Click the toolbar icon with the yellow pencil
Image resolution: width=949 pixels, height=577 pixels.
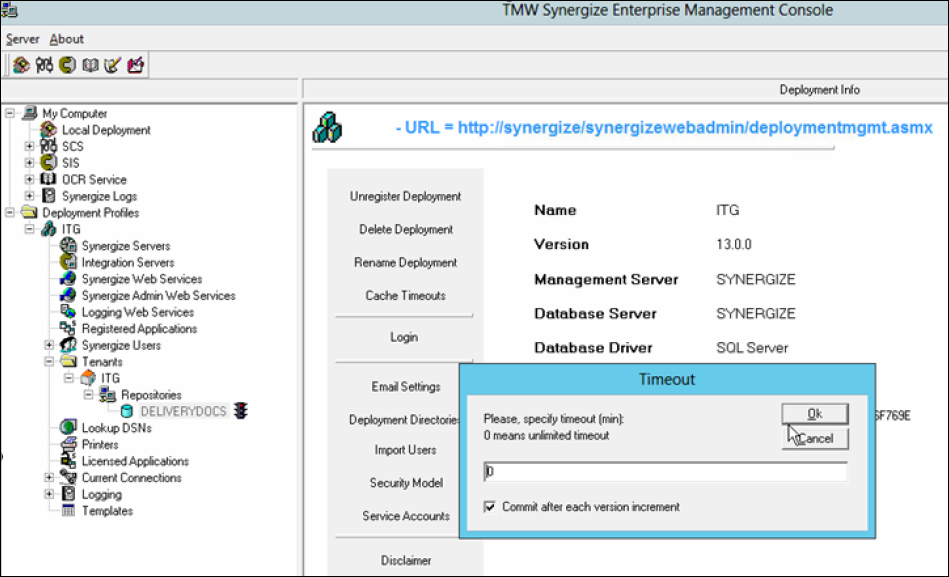pyautogui.click(x=113, y=65)
